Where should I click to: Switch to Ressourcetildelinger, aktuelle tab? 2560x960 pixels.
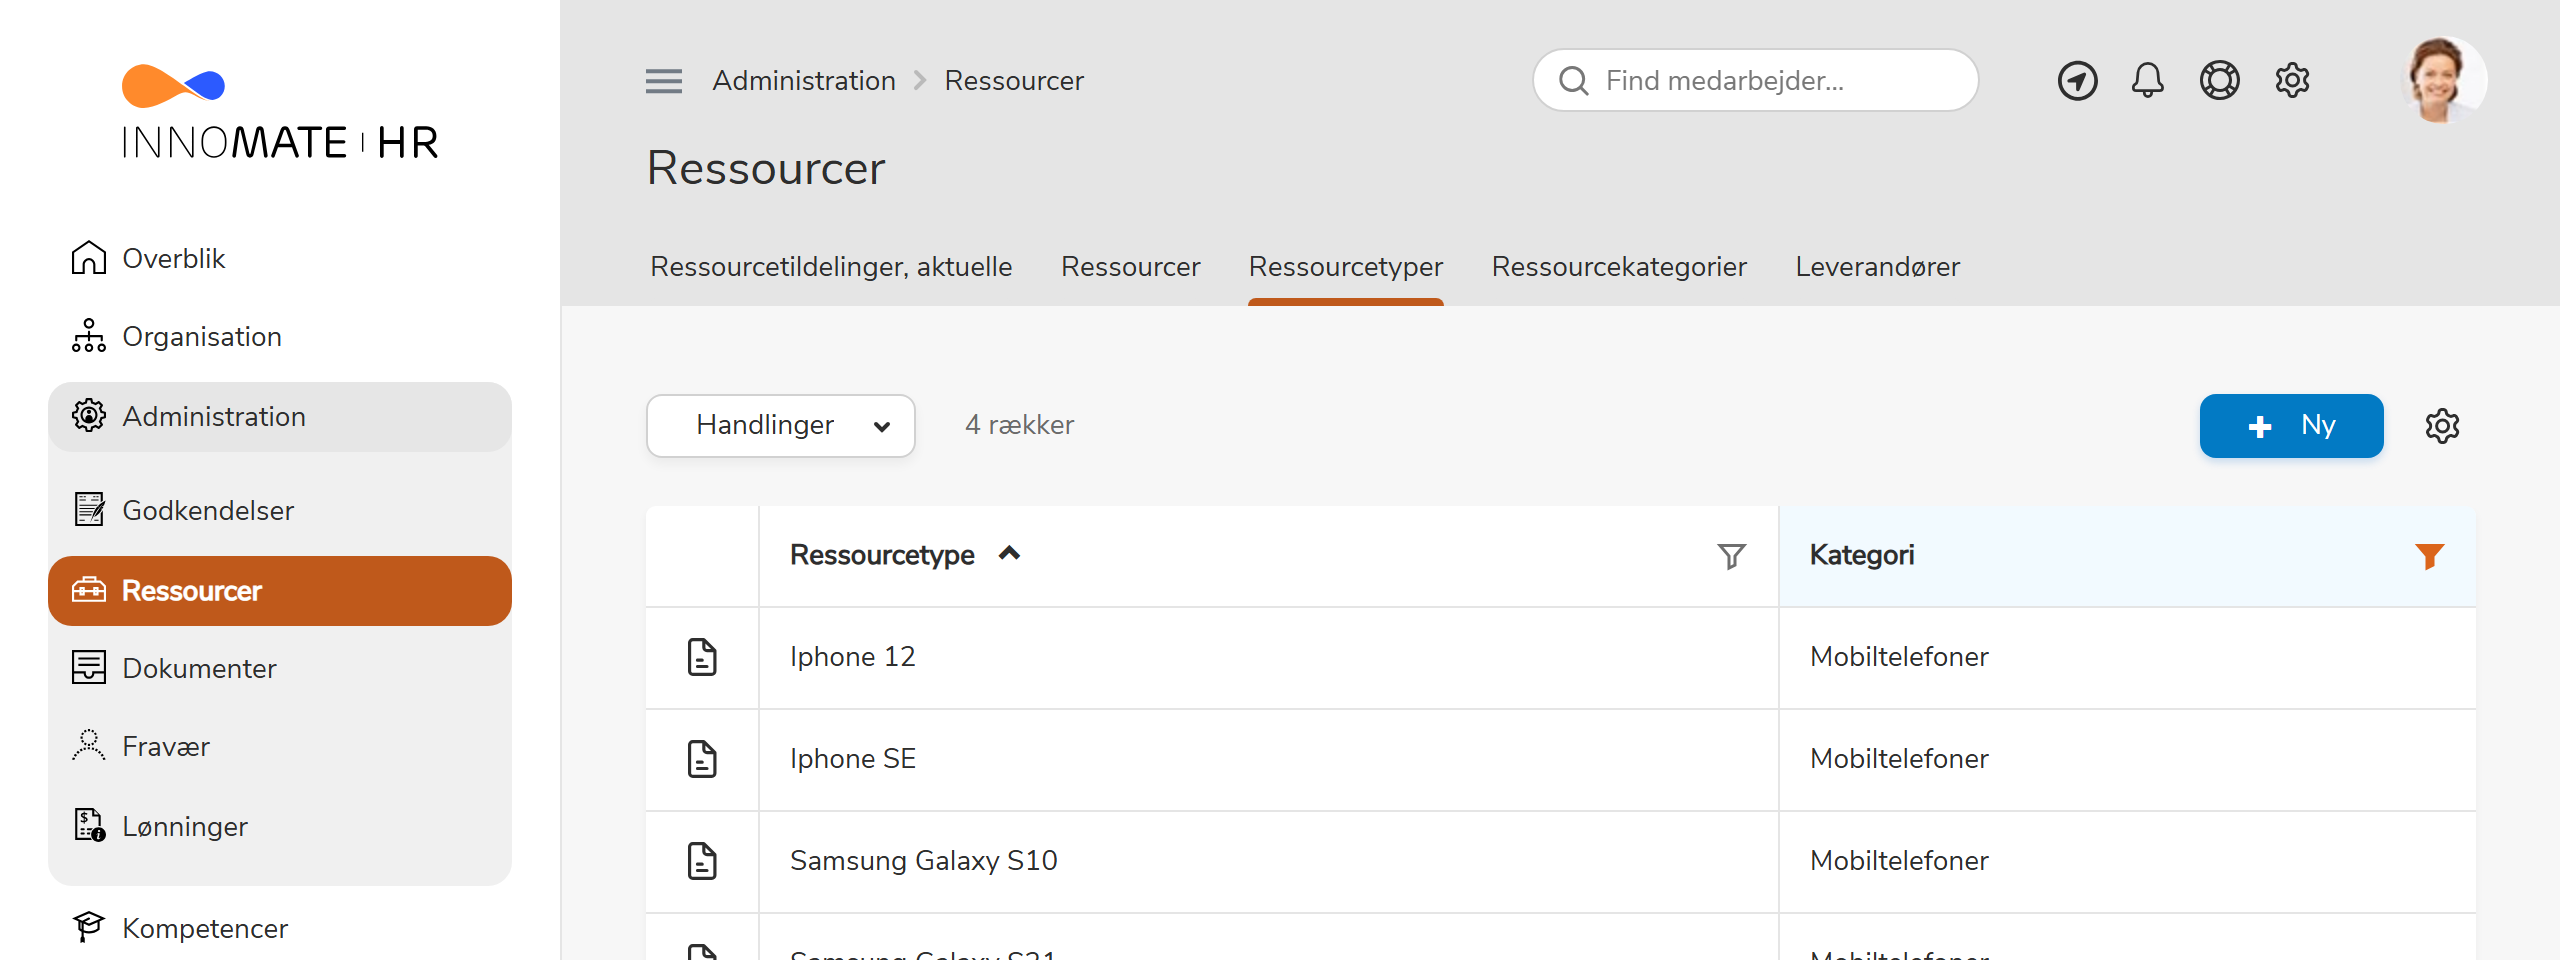(831, 267)
